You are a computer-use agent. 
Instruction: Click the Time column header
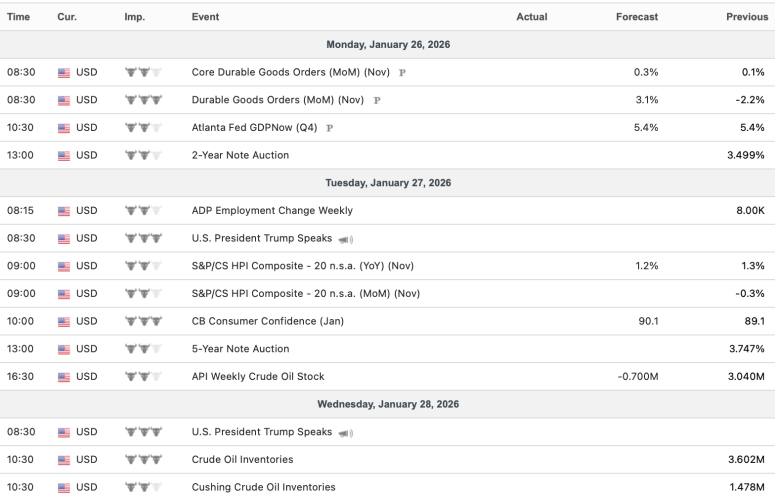tap(18, 17)
